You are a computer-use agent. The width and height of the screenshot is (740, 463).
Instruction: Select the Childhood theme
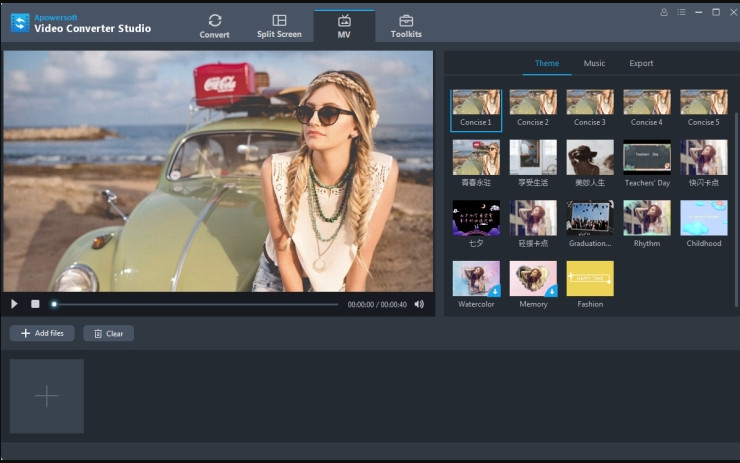click(x=704, y=224)
